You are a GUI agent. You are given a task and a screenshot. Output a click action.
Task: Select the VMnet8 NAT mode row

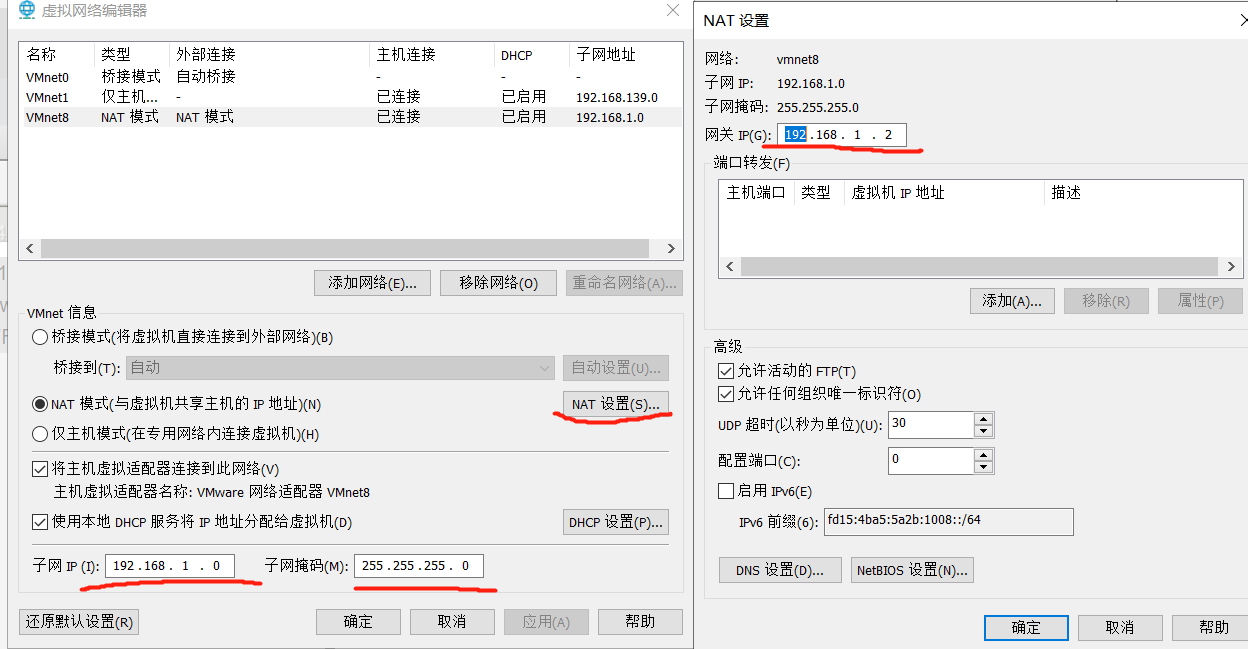pyautogui.click(x=350, y=117)
